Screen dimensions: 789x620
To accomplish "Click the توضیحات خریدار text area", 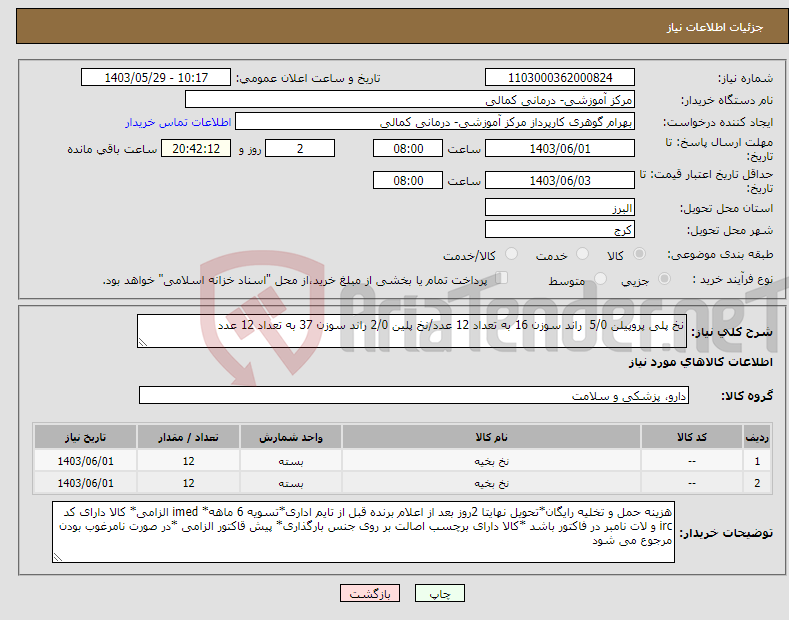I will click(363, 532).
